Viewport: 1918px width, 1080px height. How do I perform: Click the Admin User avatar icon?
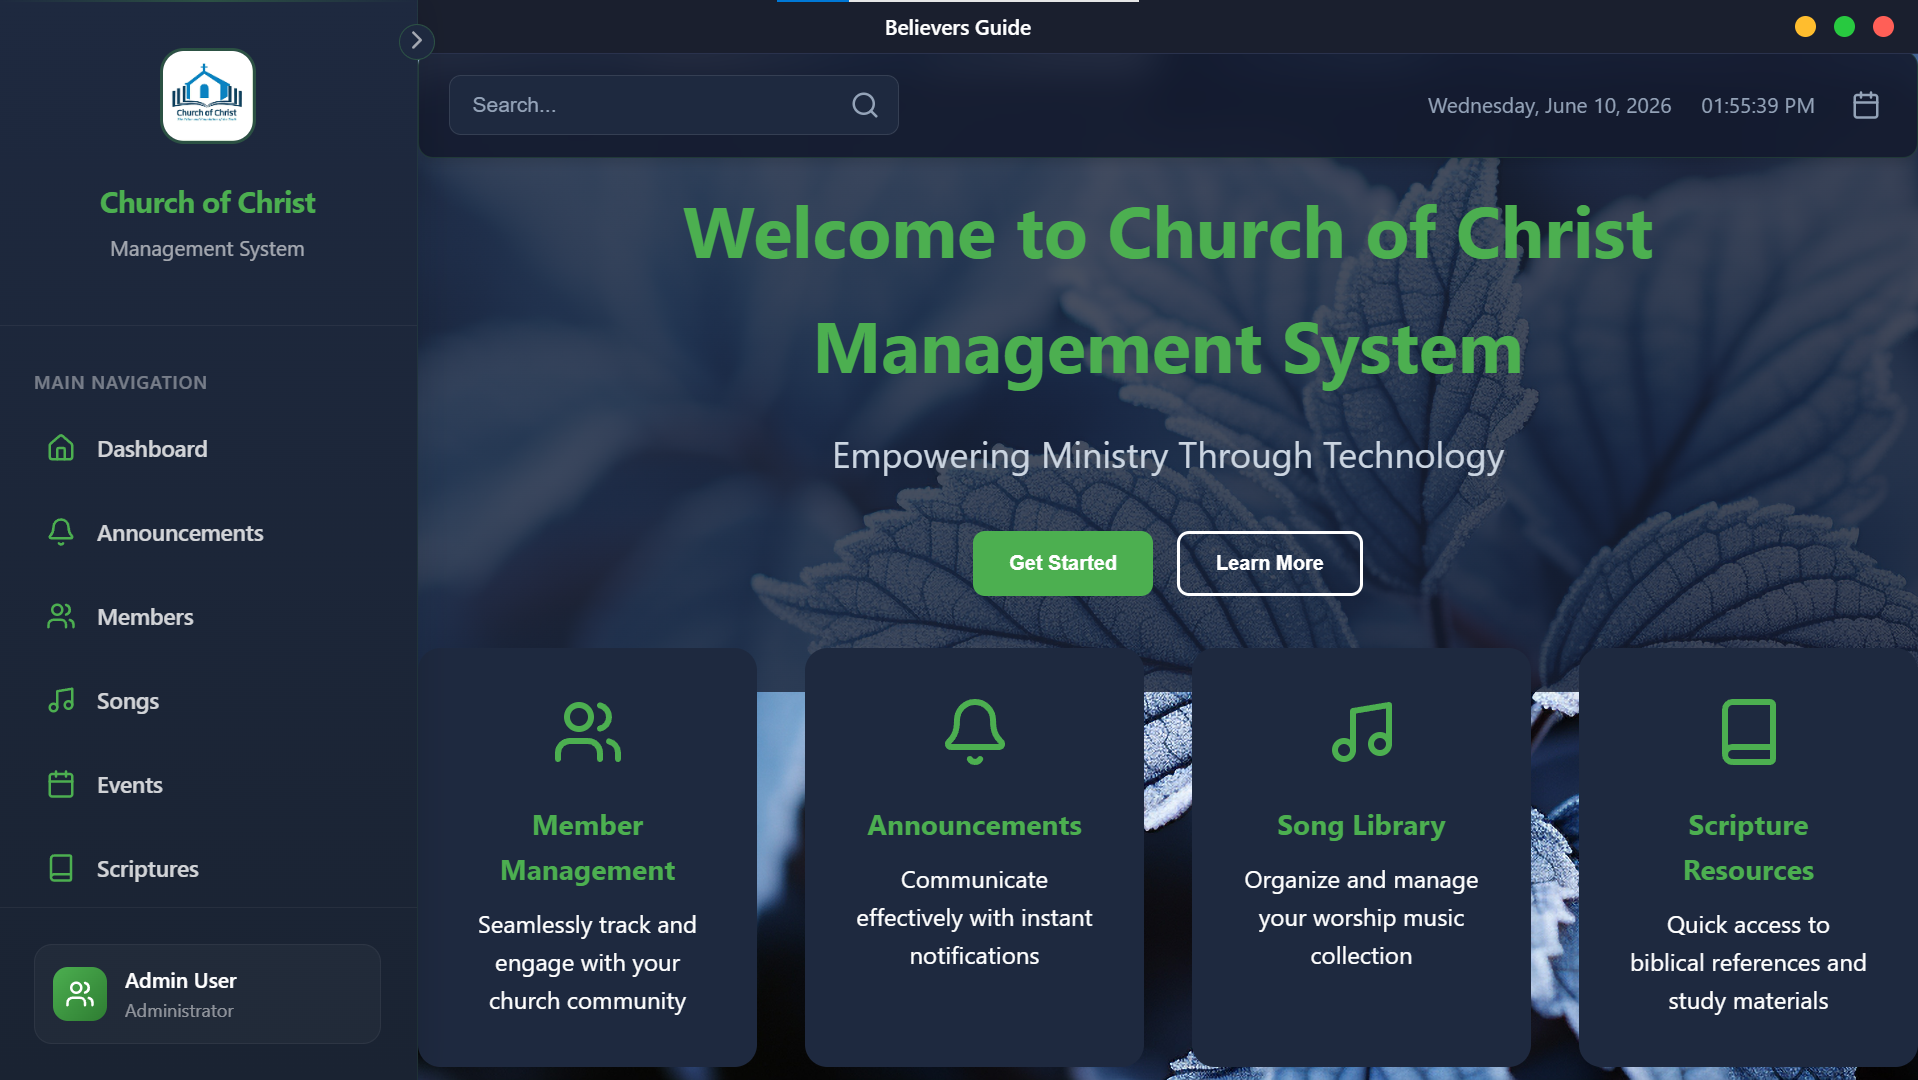[80, 994]
